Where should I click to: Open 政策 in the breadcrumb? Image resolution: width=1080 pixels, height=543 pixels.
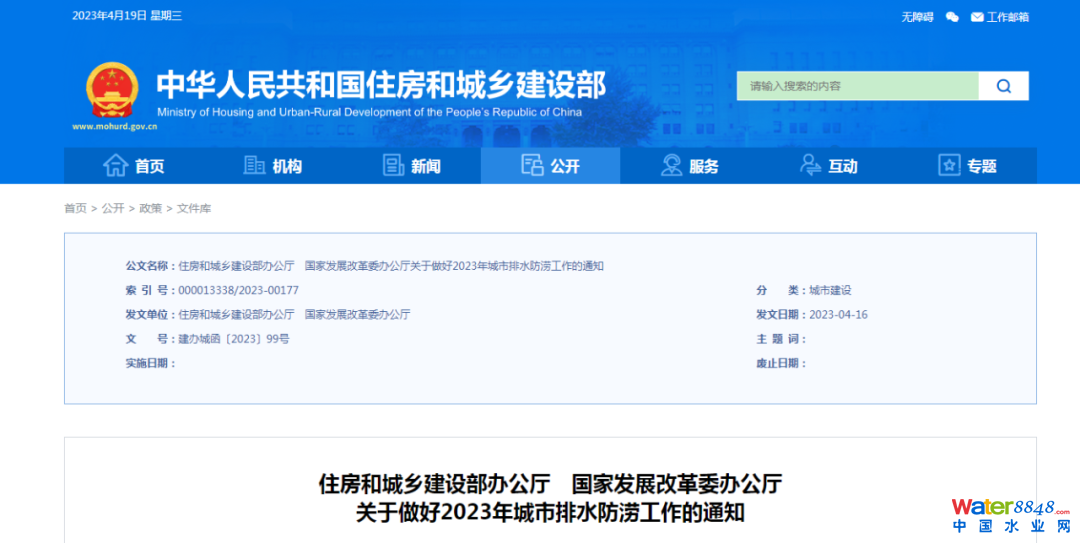150,208
